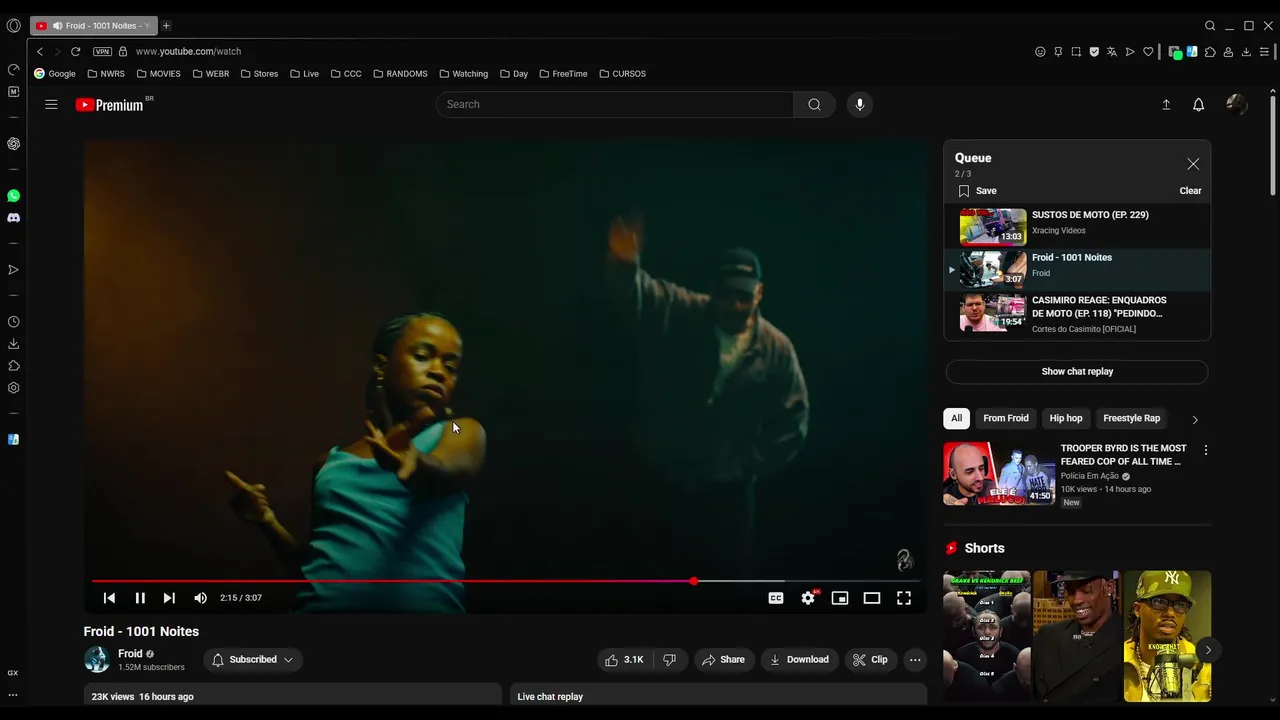Share the video
The image size is (1280, 720).
point(723,660)
